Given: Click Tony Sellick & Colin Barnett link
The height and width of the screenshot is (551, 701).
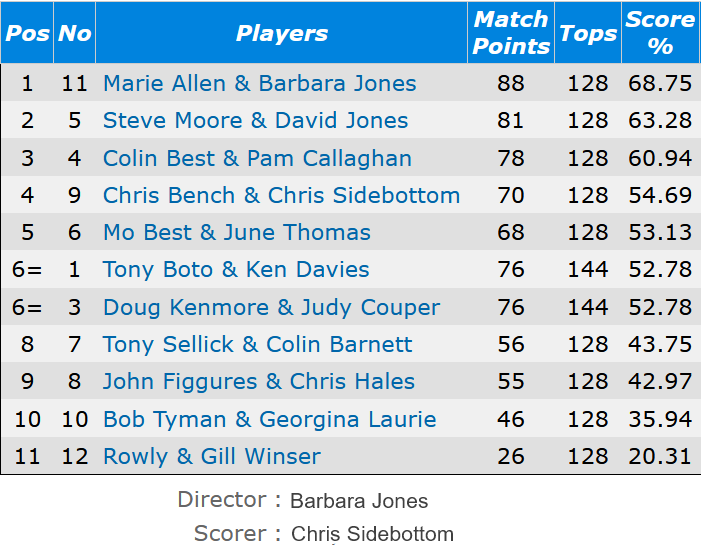Looking at the screenshot, I should pyautogui.click(x=257, y=344).
